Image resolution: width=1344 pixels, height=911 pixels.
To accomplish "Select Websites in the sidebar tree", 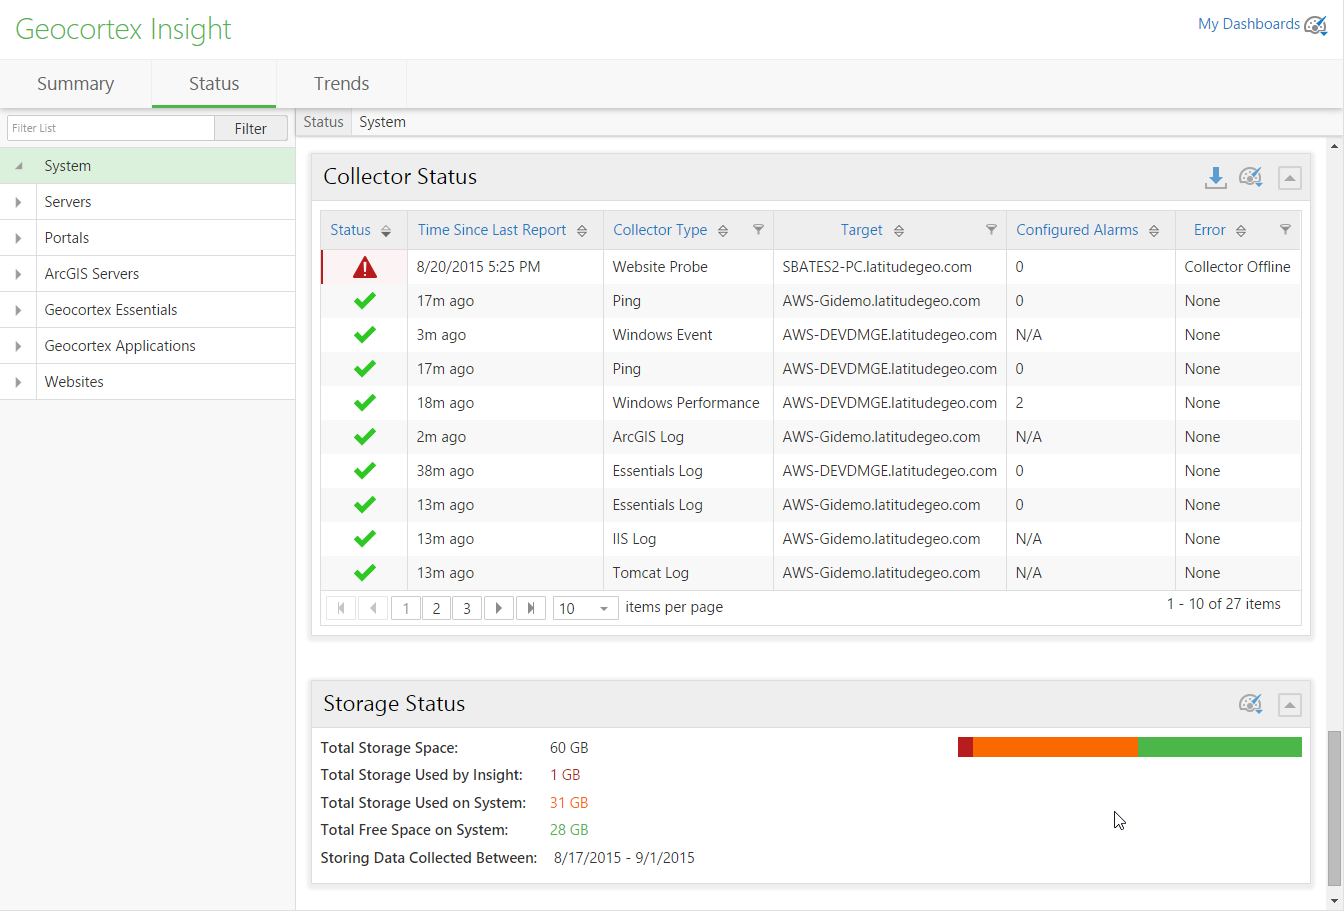I will click(x=74, y=382).
